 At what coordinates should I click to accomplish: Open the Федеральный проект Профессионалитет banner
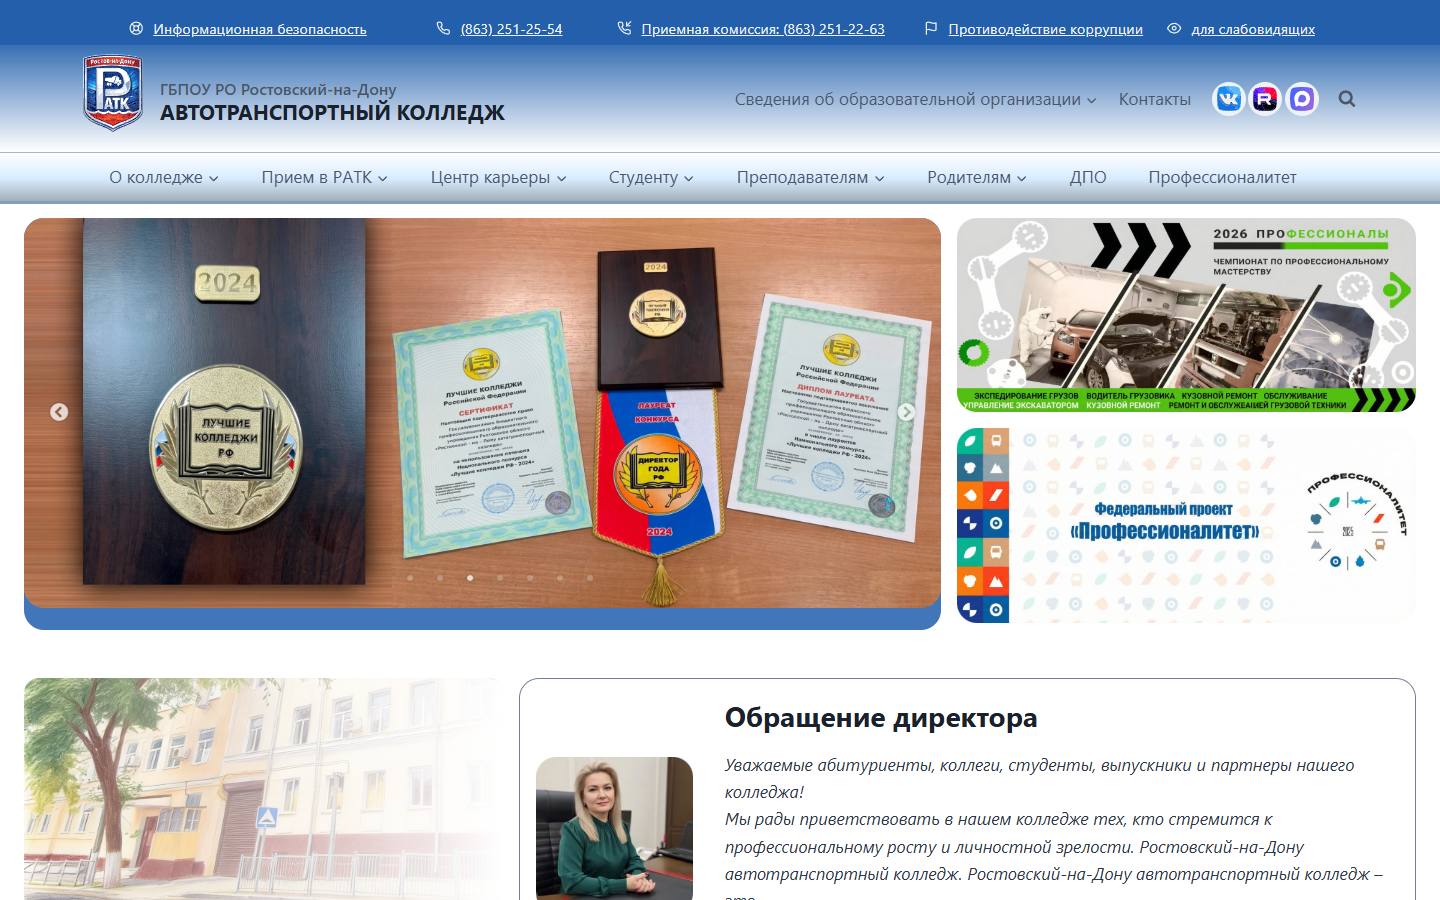pyautogui.click(x=1186, y=525)
